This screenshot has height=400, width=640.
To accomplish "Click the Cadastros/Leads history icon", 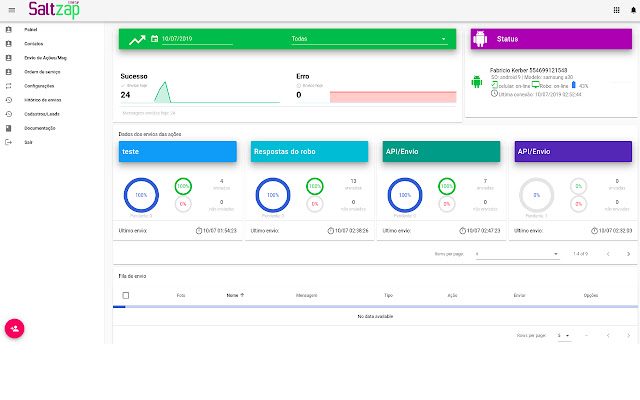I will pos(9,114).
